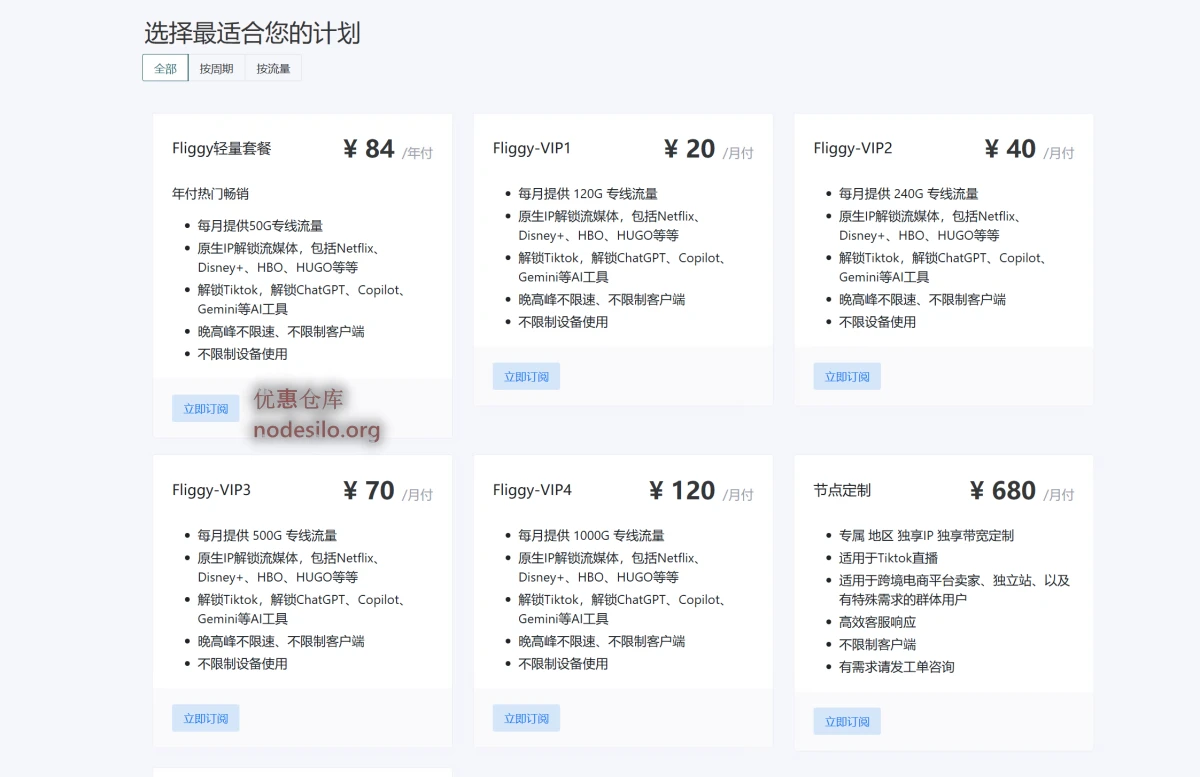
Task: Click 晚高峰不限速 line in the Fliggy-VIP2 card
Action: pyautogui.click(x=922, y=299)
